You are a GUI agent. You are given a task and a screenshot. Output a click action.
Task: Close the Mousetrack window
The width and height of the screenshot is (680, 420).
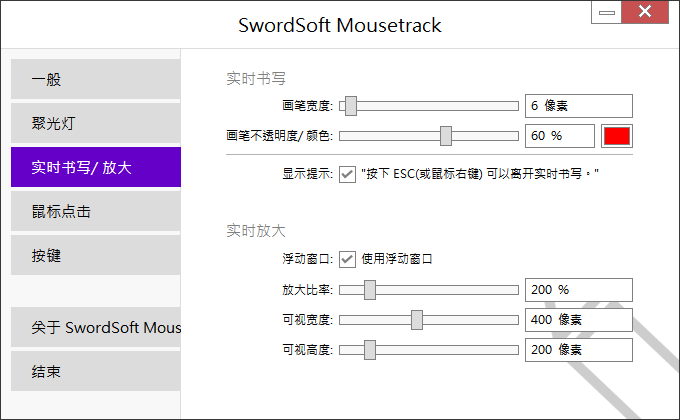(x=645, y=12)
